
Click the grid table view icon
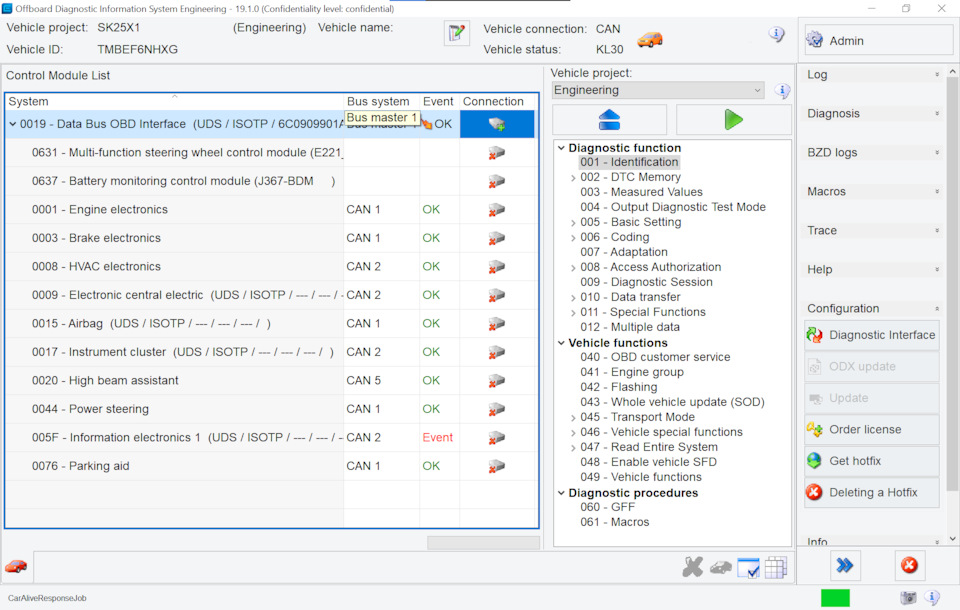[x=776, y=568]
